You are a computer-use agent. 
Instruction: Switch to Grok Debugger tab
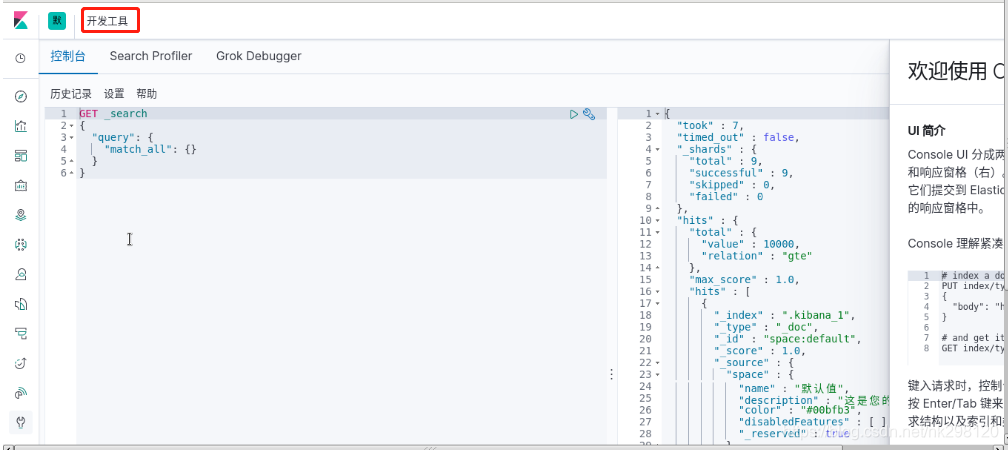(x=258, y=56)
